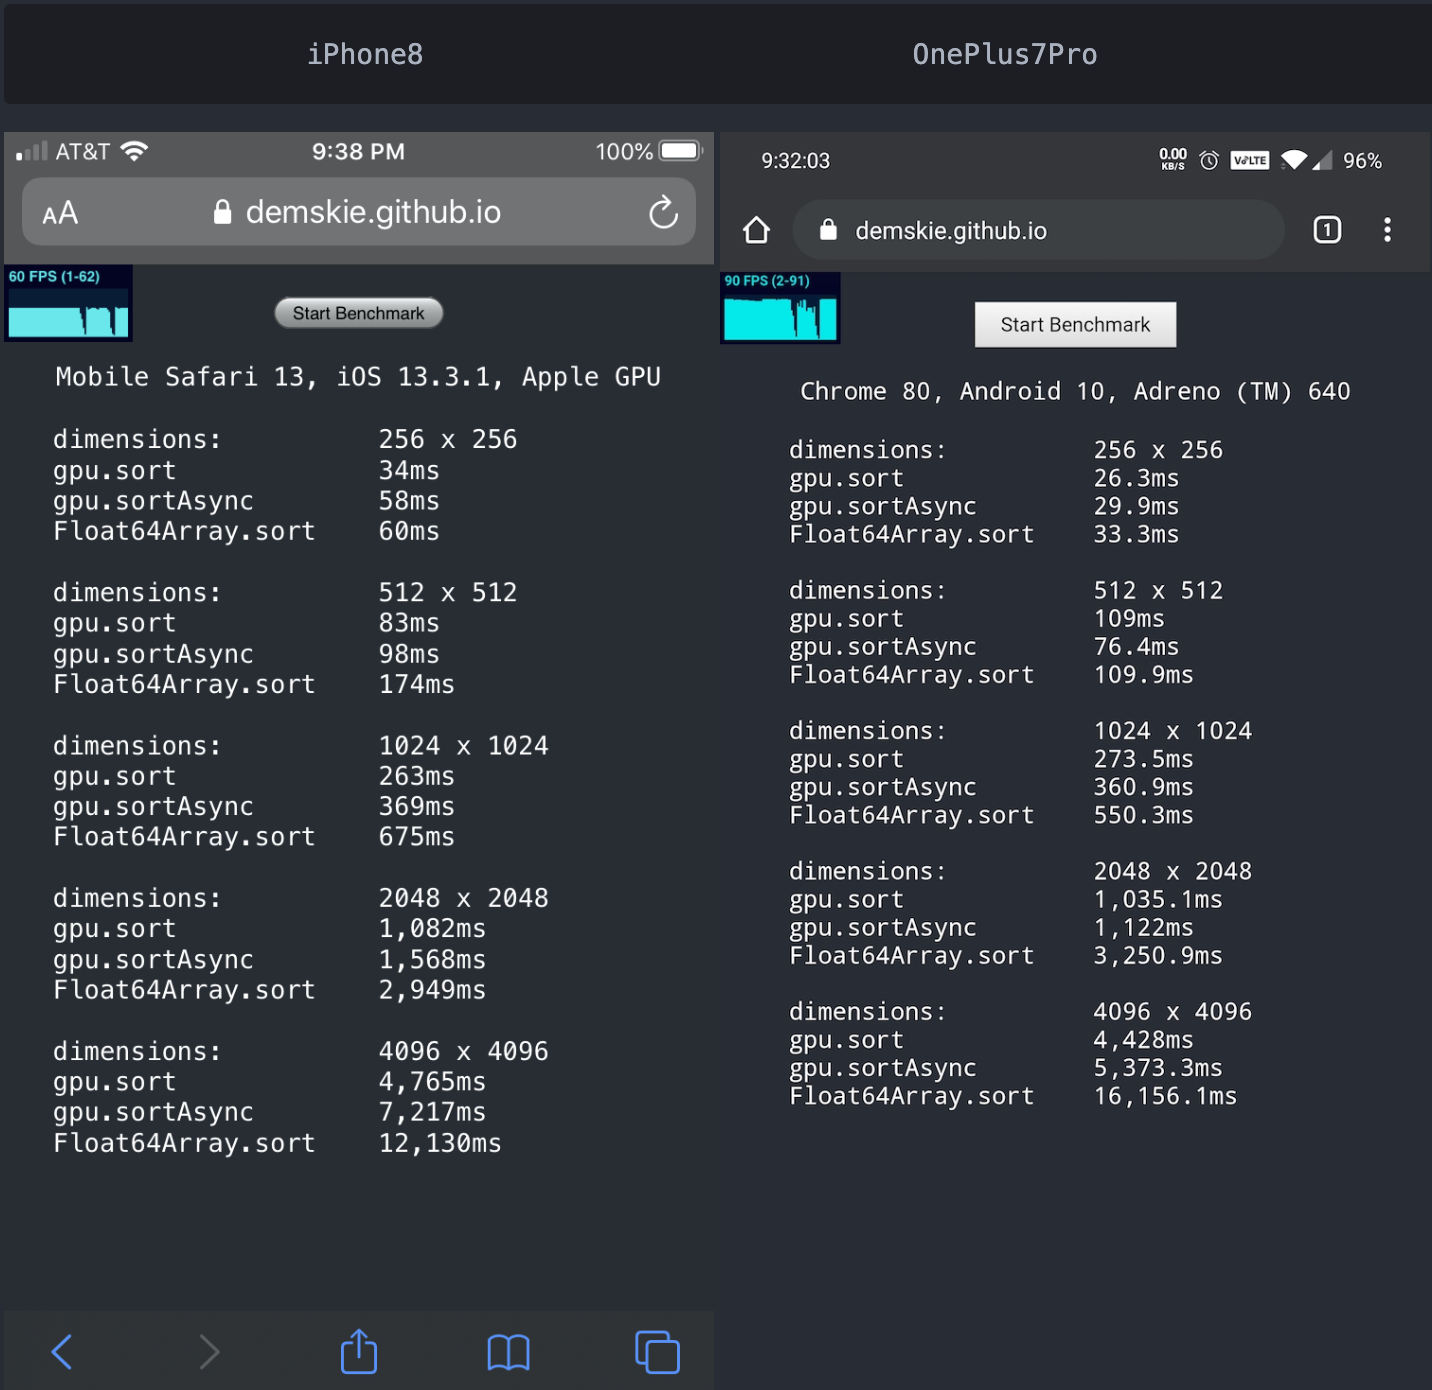
Task: Select iPhone Float64Array.sort value 675ms
Action: [x=416, y=837]
